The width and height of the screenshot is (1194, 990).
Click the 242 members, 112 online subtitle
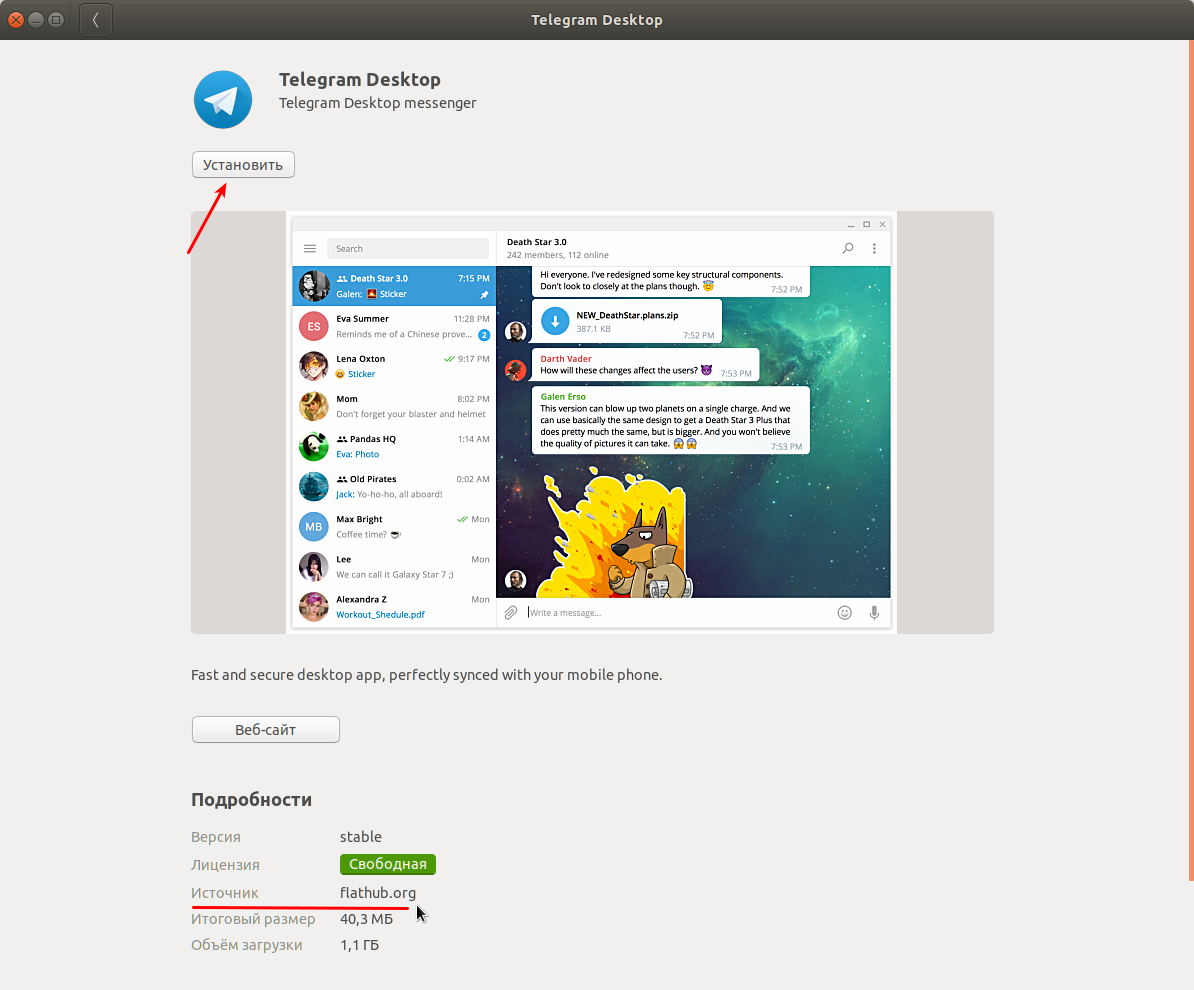(557, 255)
